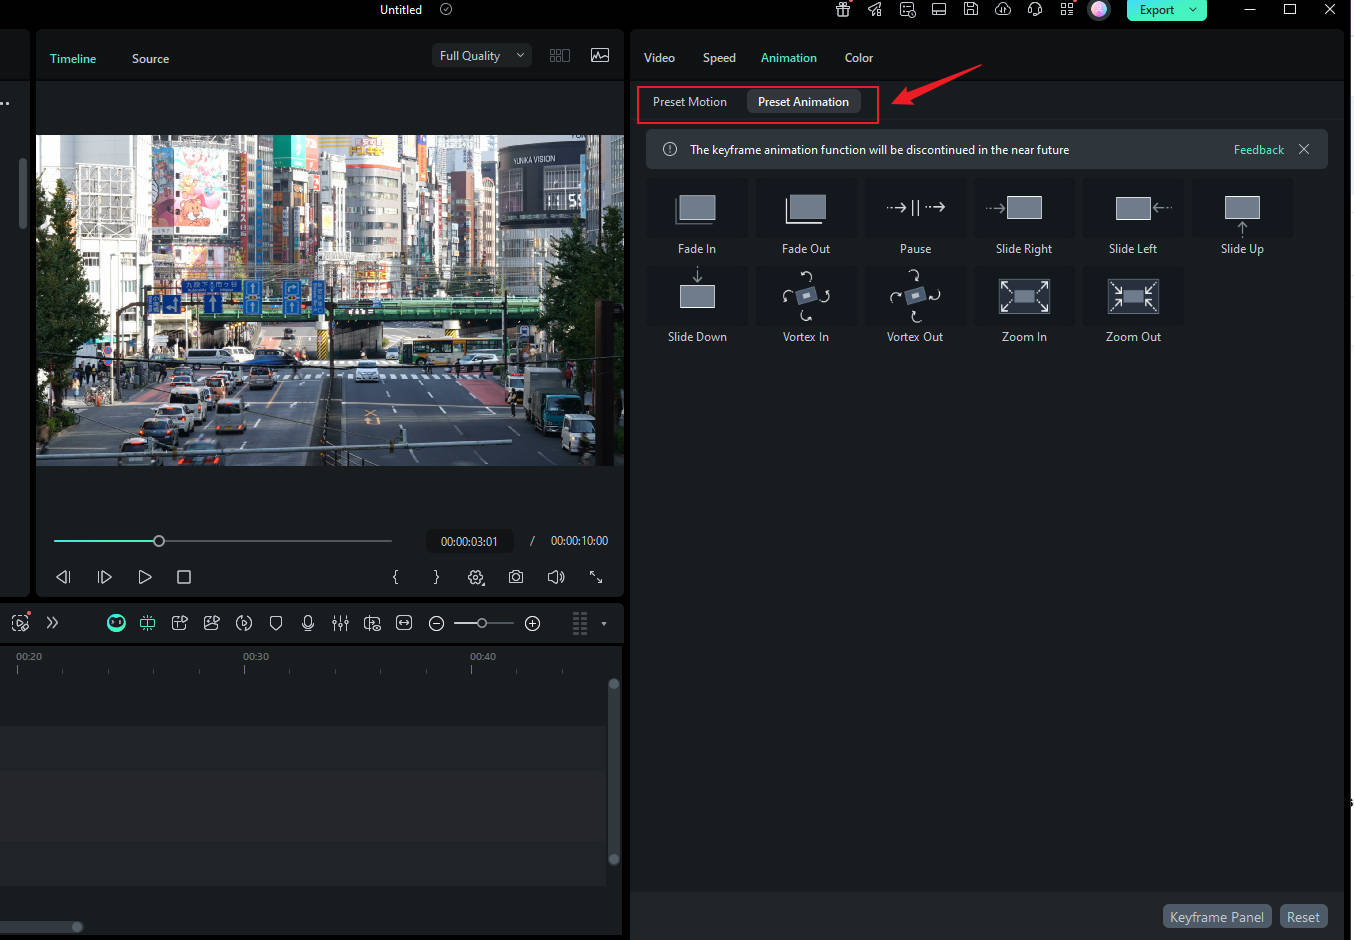This screenshot has width=1354, height=940.
Task: Open the headset support icon
Action: click(x=1035, y=9)
